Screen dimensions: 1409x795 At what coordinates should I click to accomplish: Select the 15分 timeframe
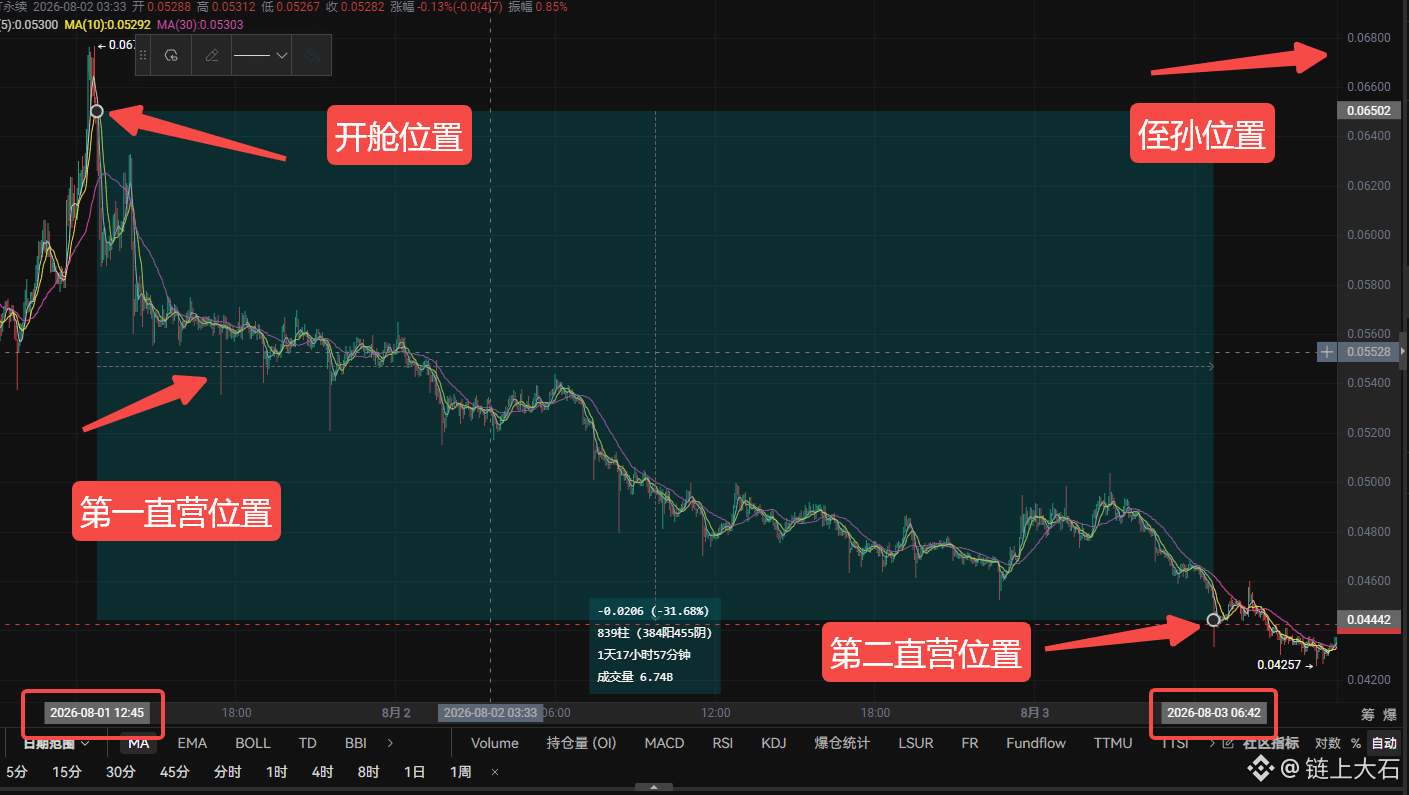(x=67, y=772)
